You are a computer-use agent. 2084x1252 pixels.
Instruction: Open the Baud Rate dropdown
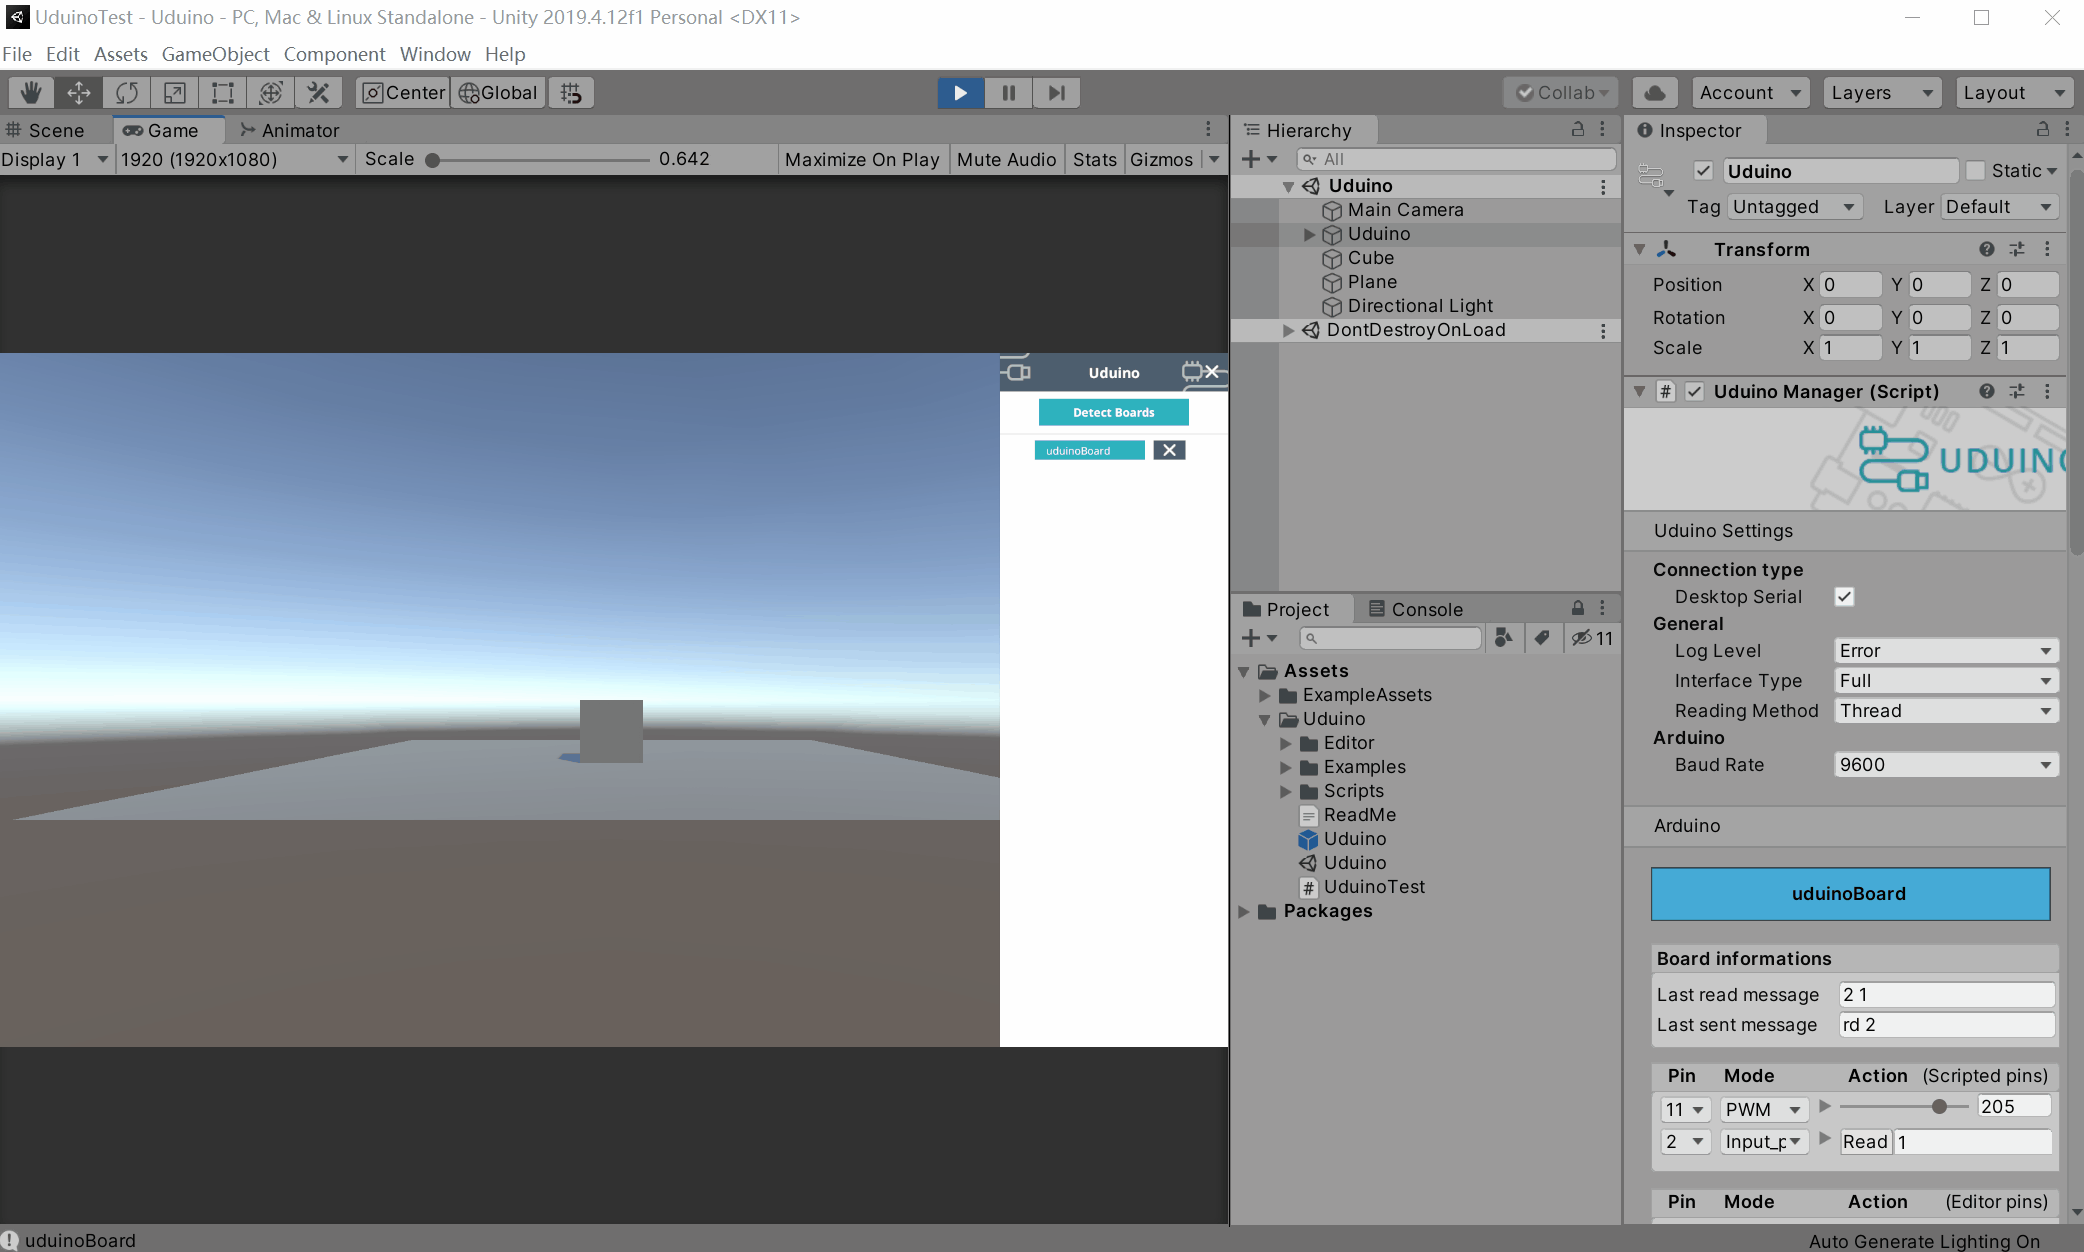pos(1945,764)
